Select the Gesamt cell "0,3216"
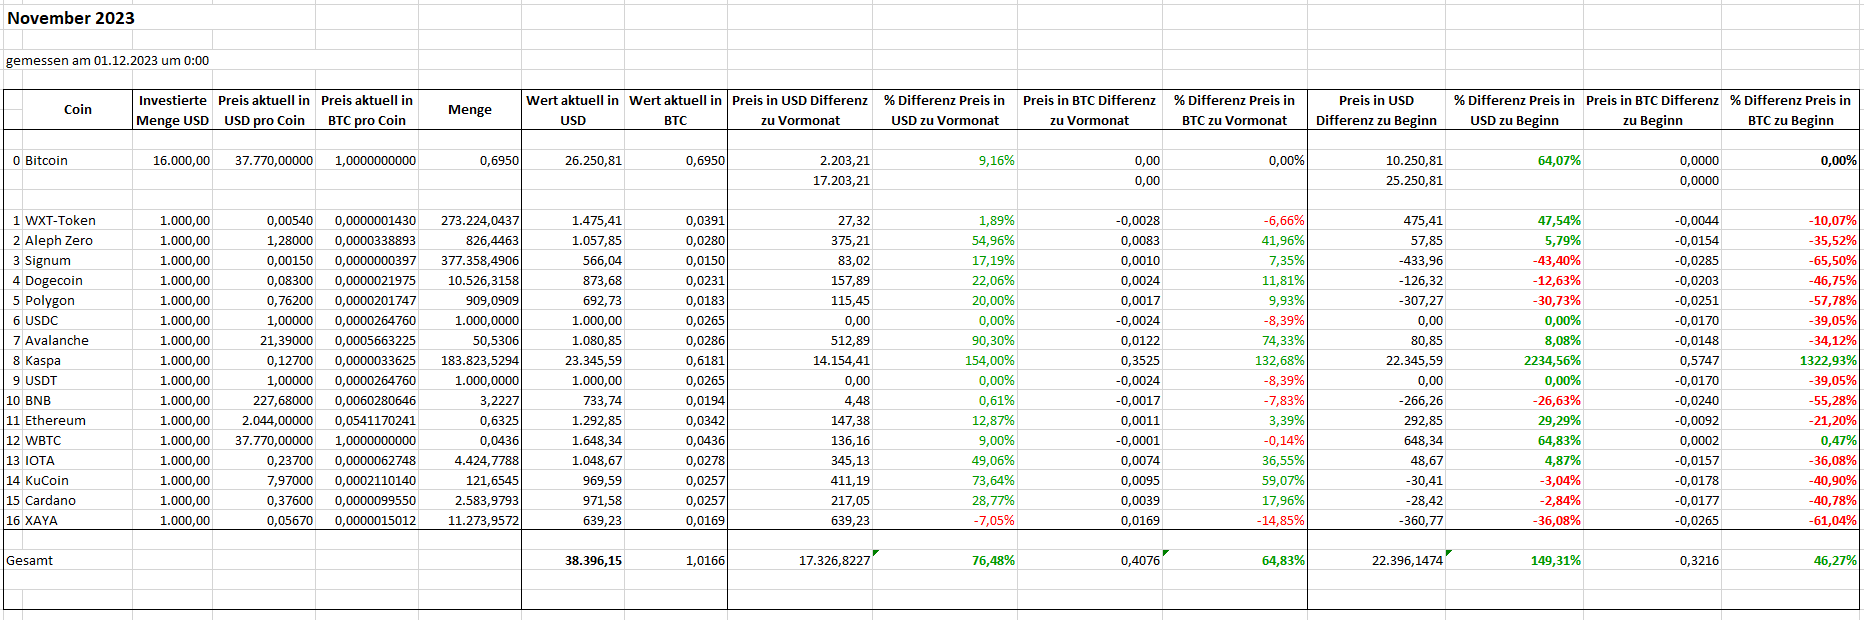Image resolution: width=1864 pixels, height=620 pixels. pos(1699,560)
